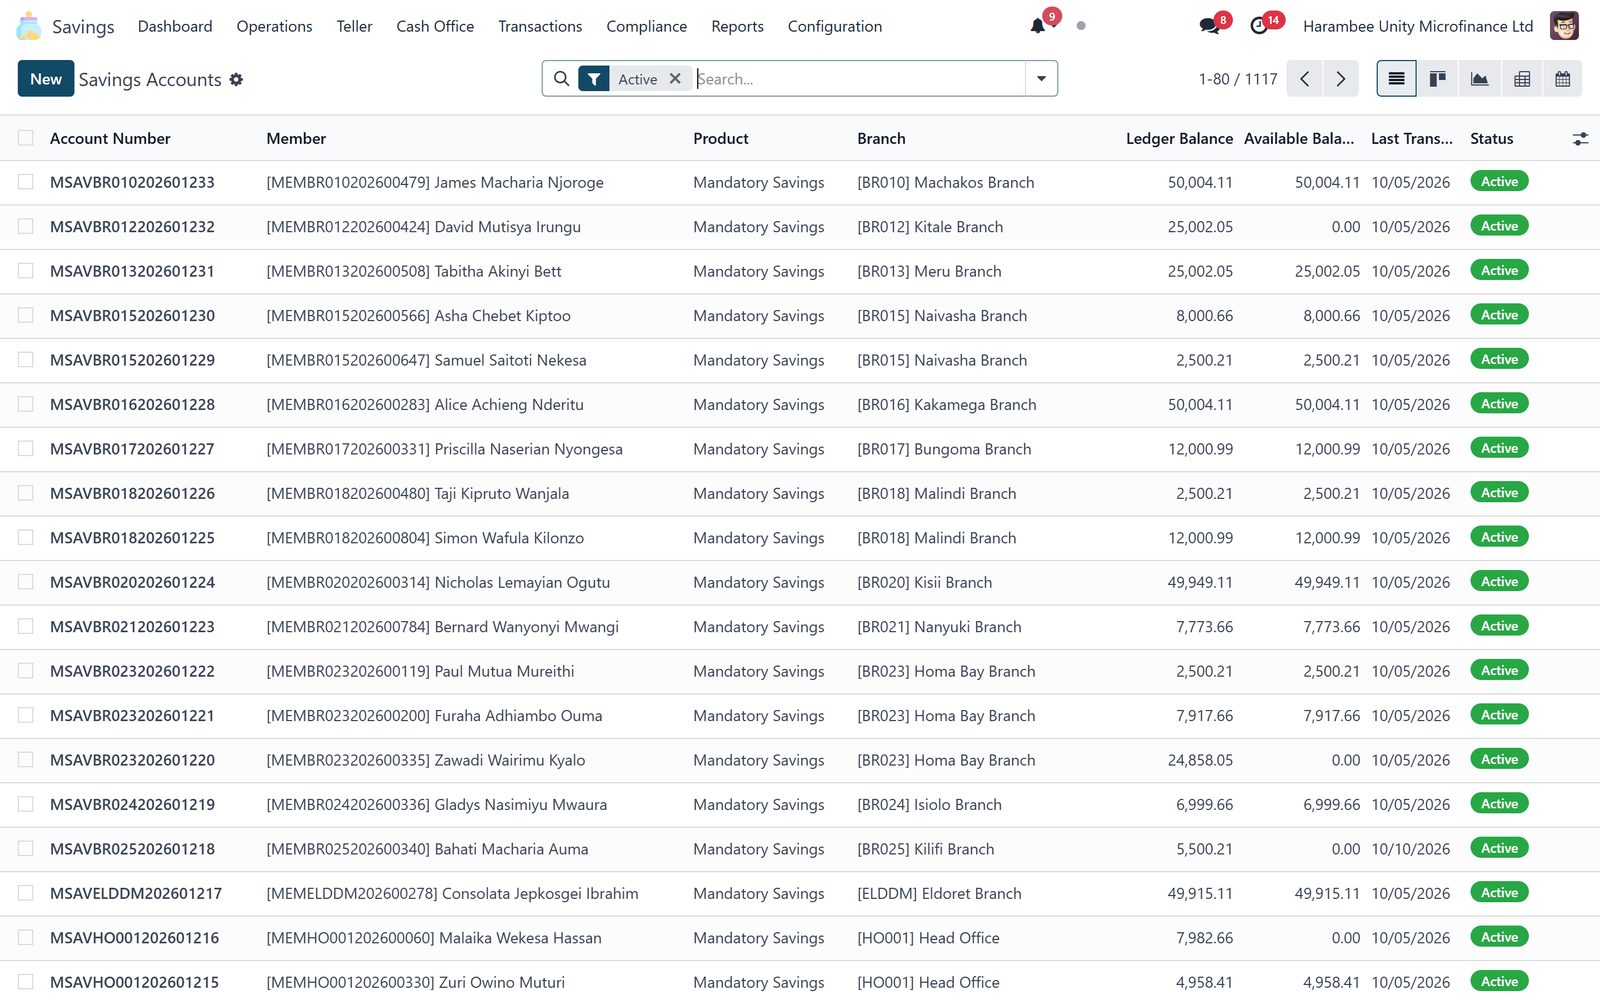
Task: Tick the row of Tabitha Akinyi Bett
Action: pos(26,271)
